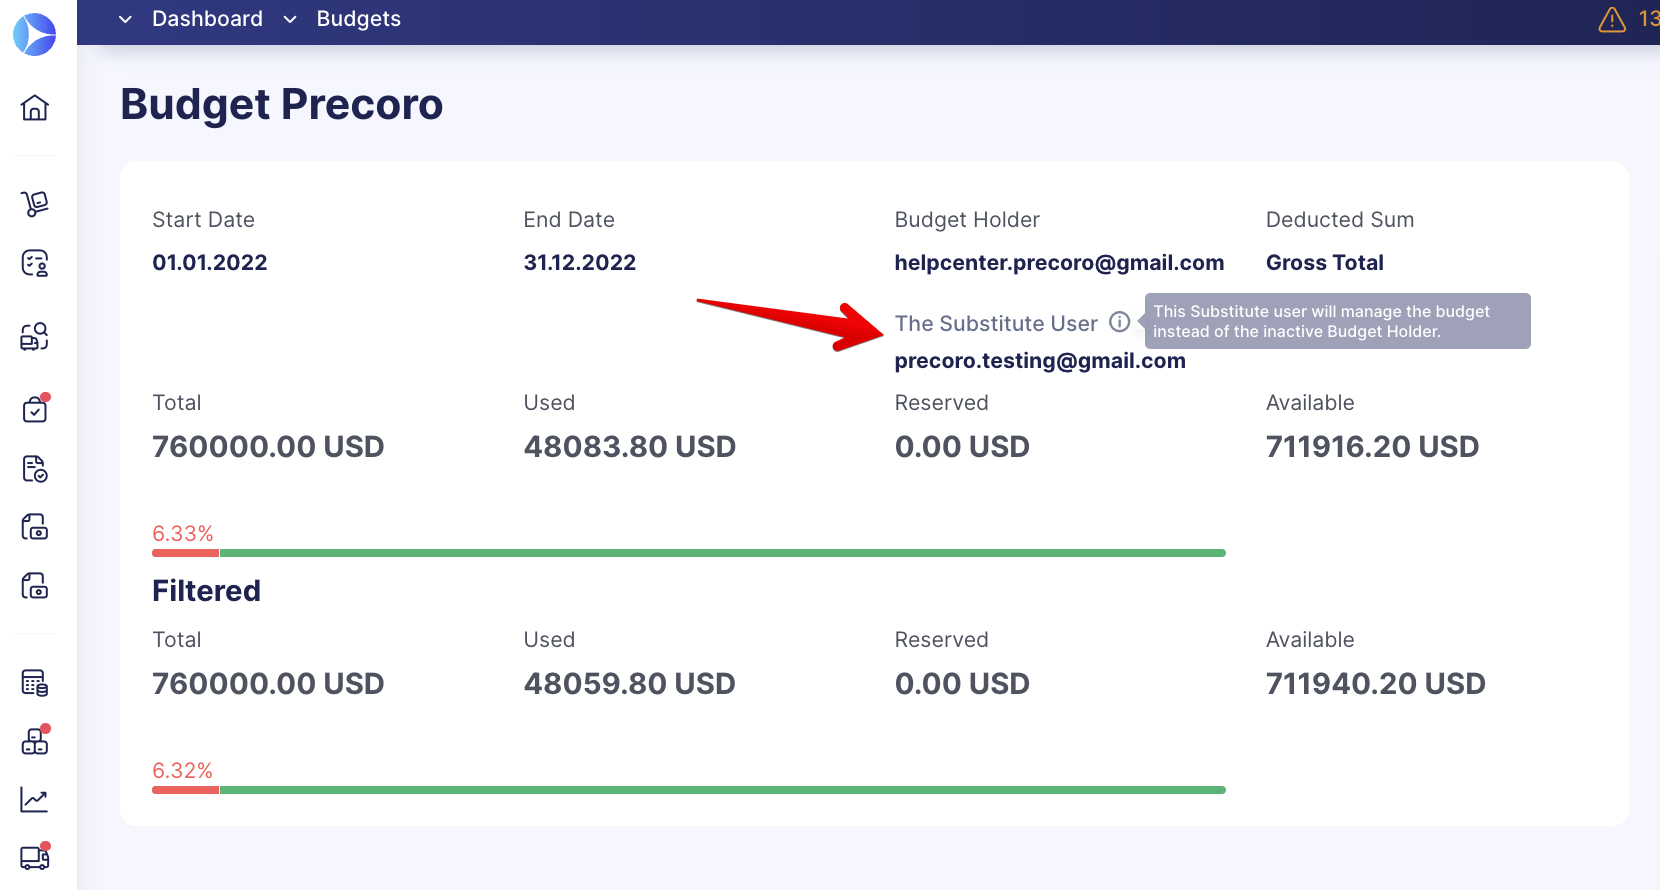
Task: Open the delivery truck sidebar icon
Action: [x=35, y=857]
